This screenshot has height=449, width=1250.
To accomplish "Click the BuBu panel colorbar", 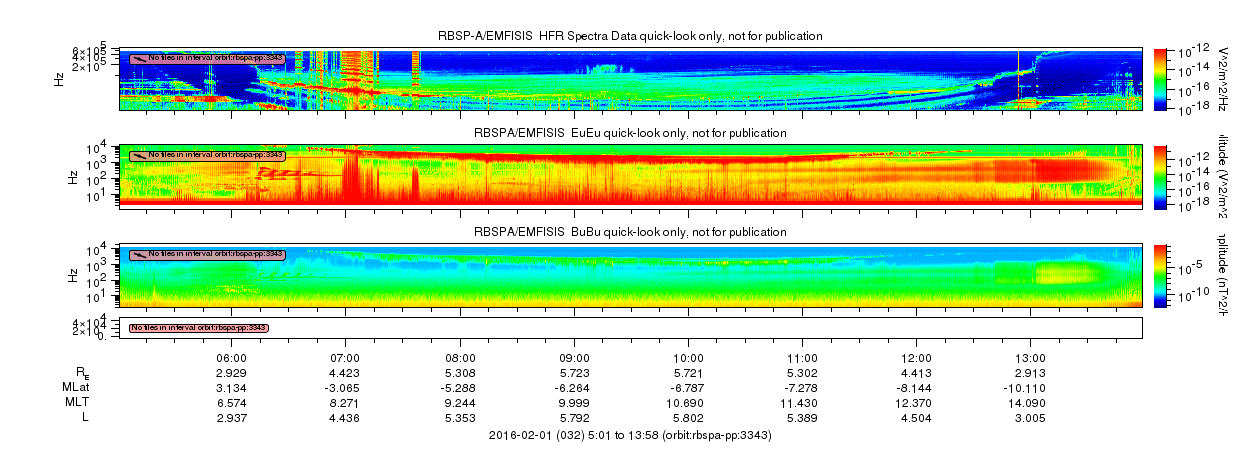I will pos(1160,274).
